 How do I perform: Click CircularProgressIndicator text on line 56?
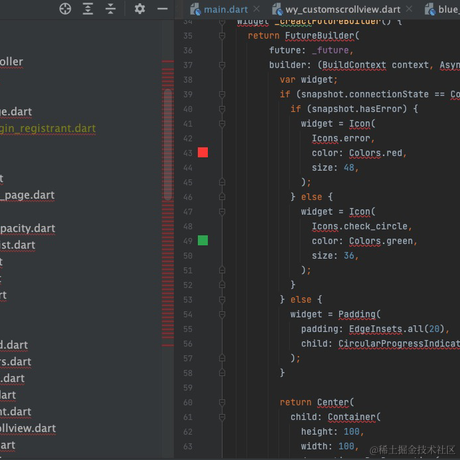coord(399,344)
